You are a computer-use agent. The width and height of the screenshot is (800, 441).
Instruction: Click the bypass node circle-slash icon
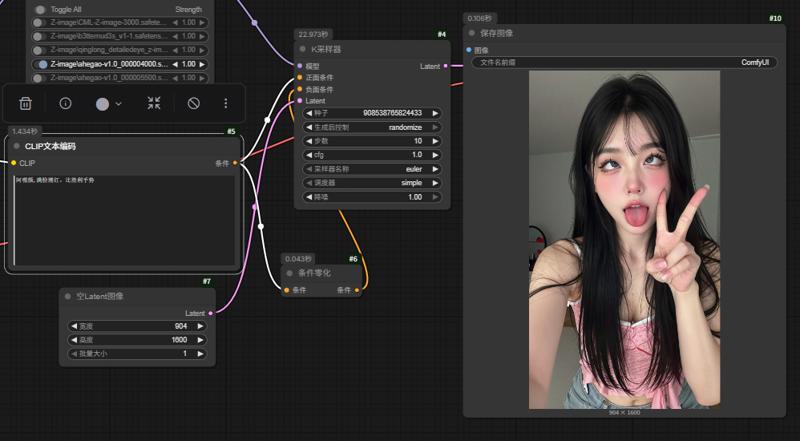(x=194, y=103)
